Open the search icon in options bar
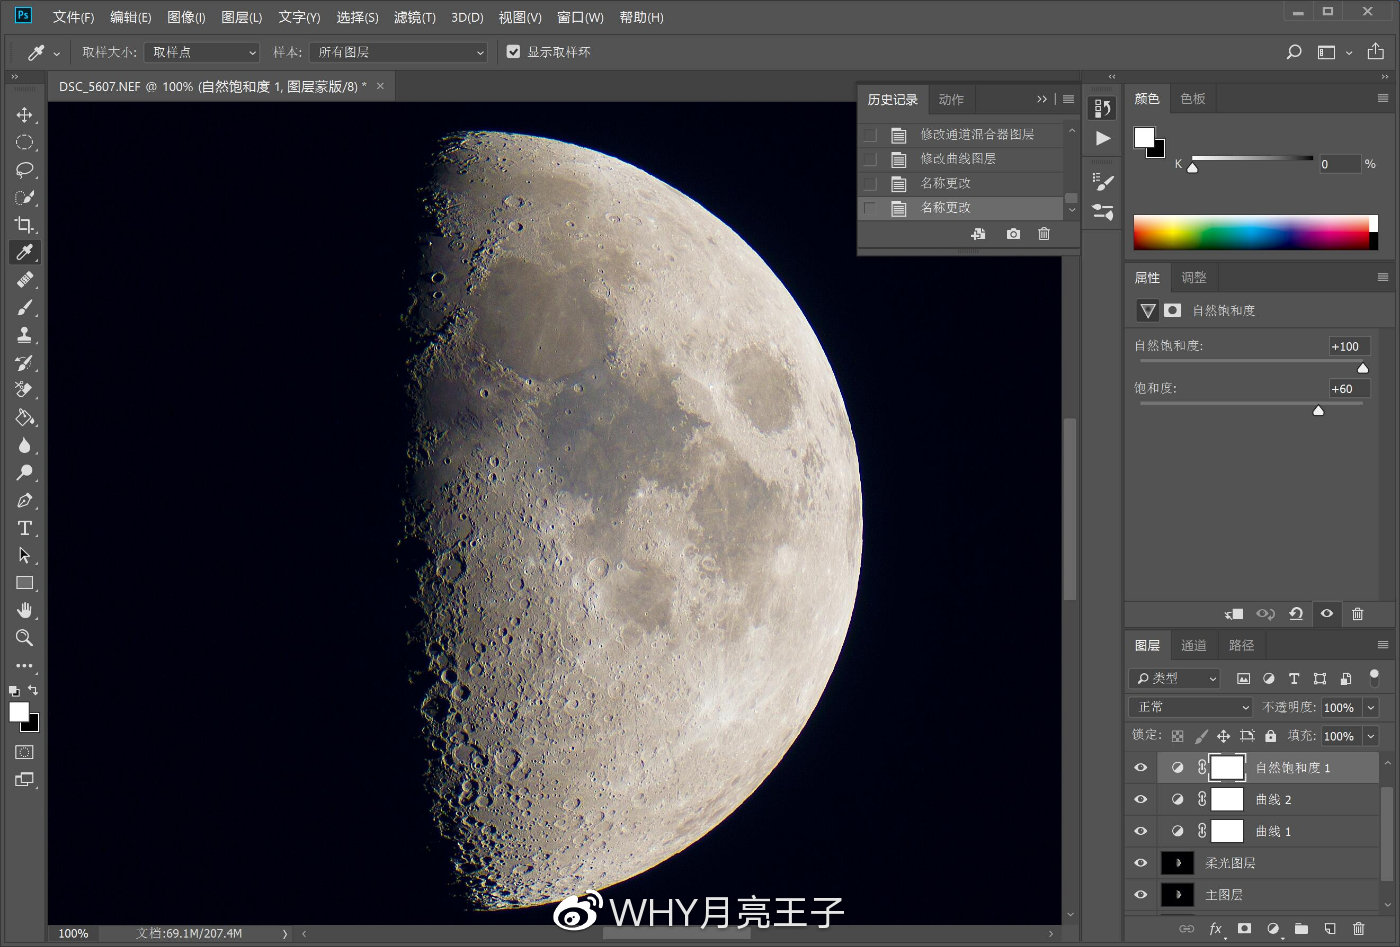 (1294, 52)
